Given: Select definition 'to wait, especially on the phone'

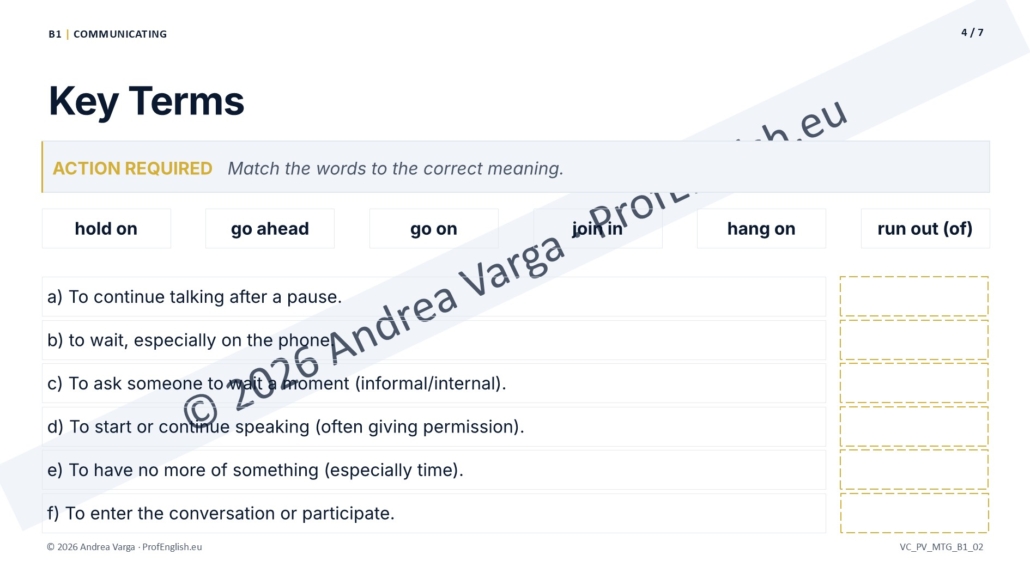Looking at the screenshot, I should (434, 340).
